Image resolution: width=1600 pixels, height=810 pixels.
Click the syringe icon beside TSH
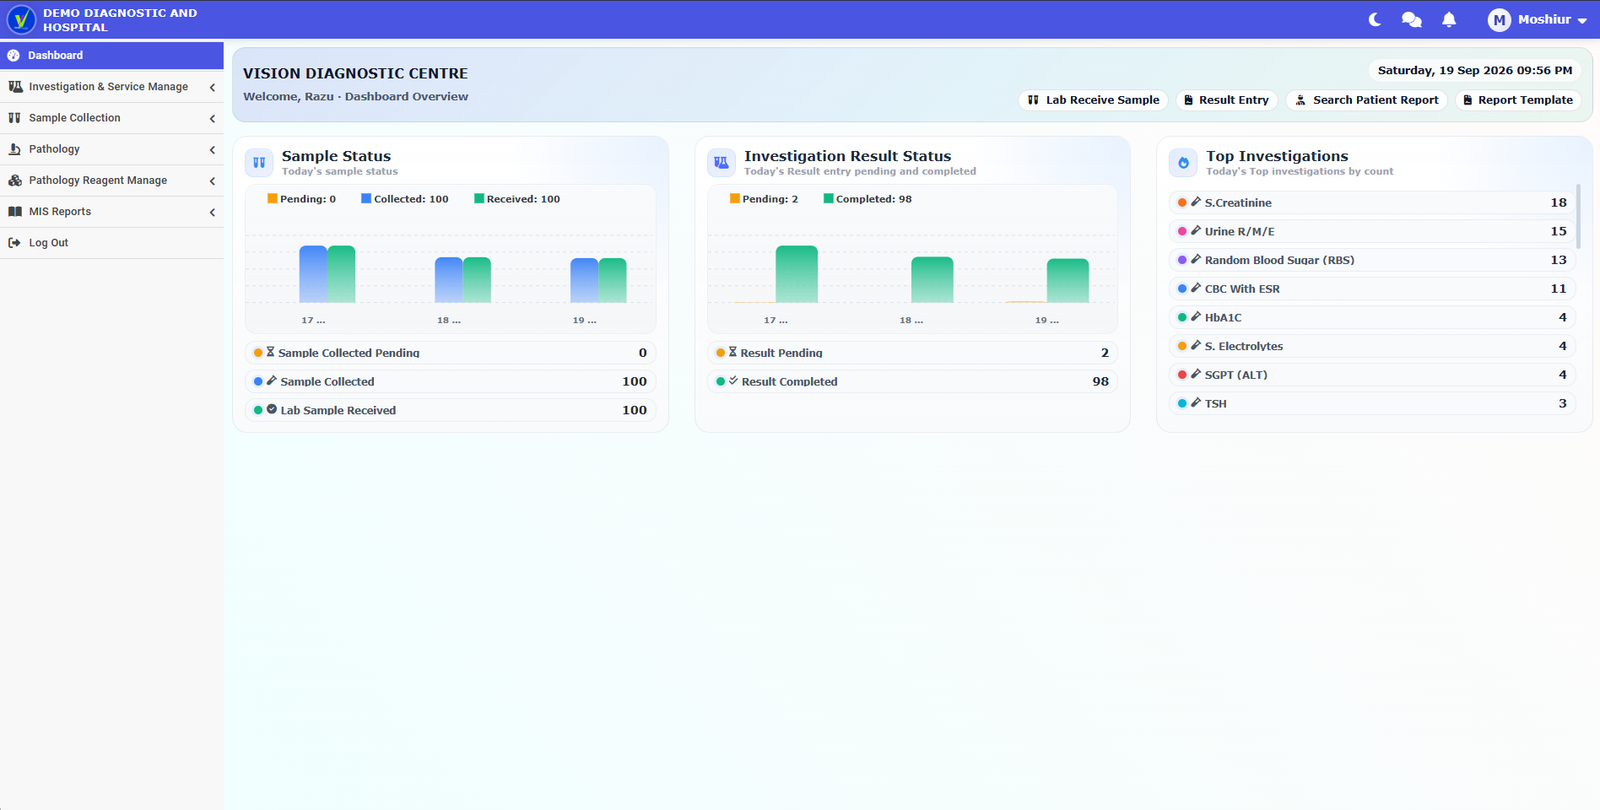click(1195, 403)
